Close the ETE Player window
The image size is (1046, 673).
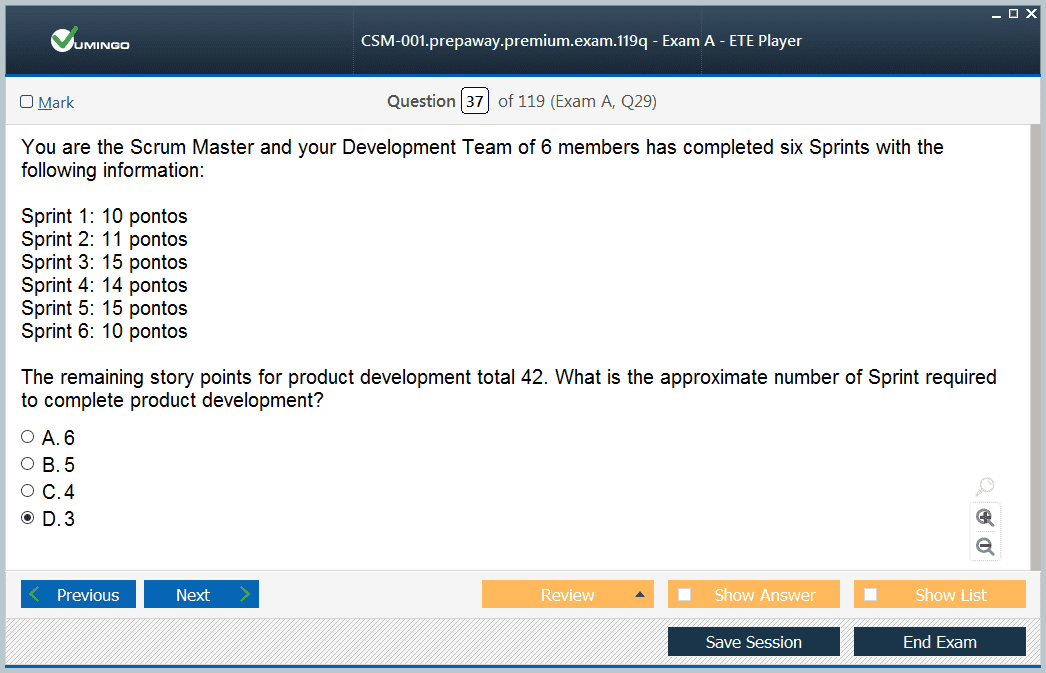(x=1031, y=13)
